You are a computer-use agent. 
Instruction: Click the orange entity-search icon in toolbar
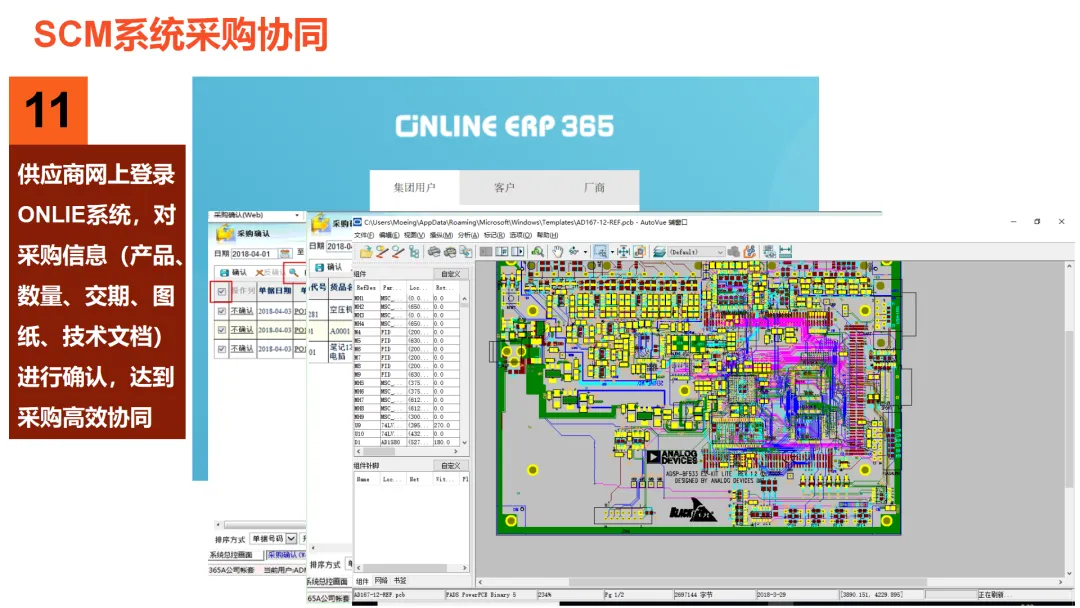[x=750, y=252]
